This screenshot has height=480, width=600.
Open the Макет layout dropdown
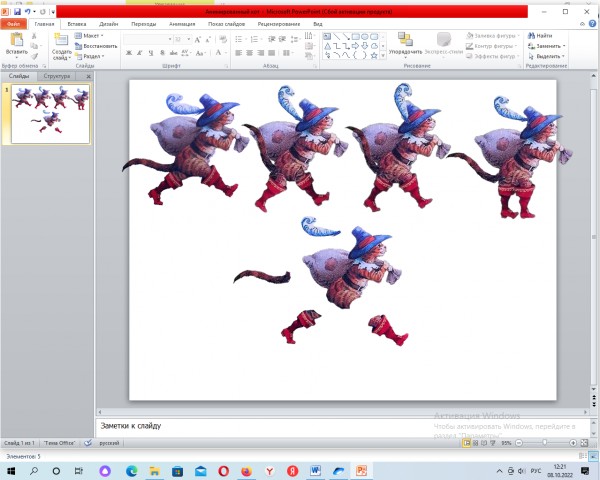click(x=89, y=36)
